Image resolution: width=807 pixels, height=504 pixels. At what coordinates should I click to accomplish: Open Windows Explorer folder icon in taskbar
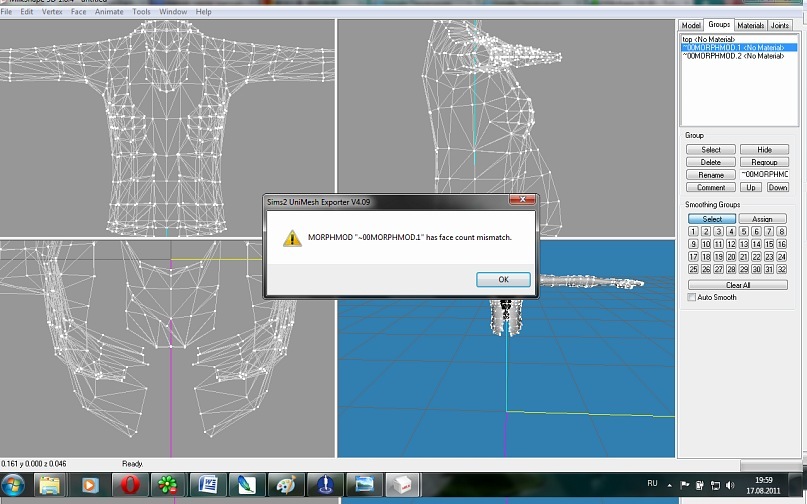pyautogui.click(x=51, y=485)
